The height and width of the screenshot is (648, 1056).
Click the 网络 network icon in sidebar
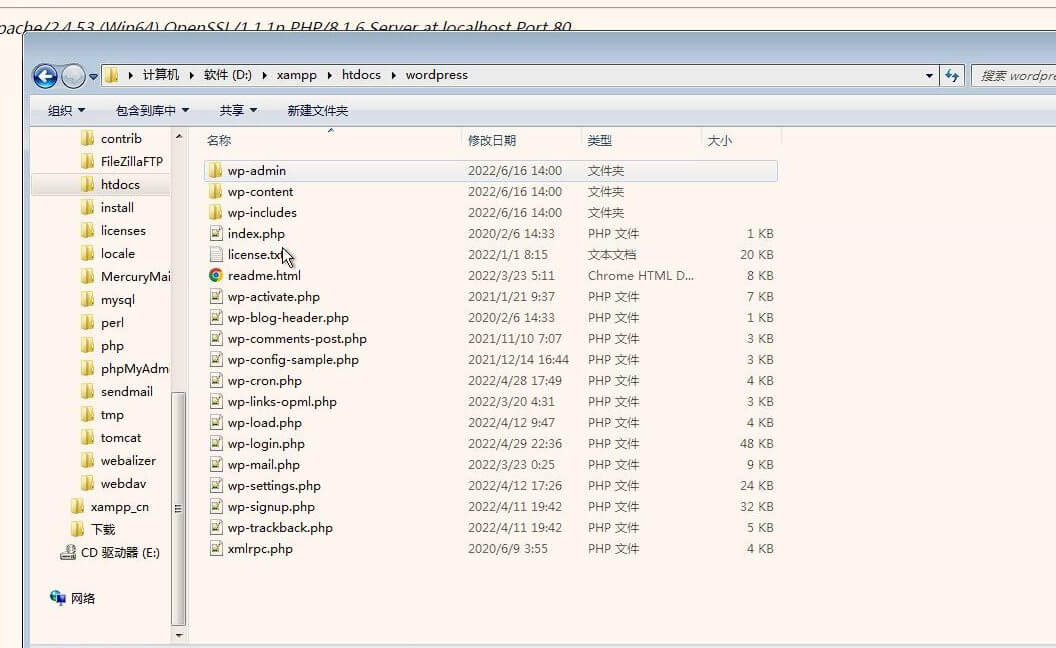[x=58, y=597]
